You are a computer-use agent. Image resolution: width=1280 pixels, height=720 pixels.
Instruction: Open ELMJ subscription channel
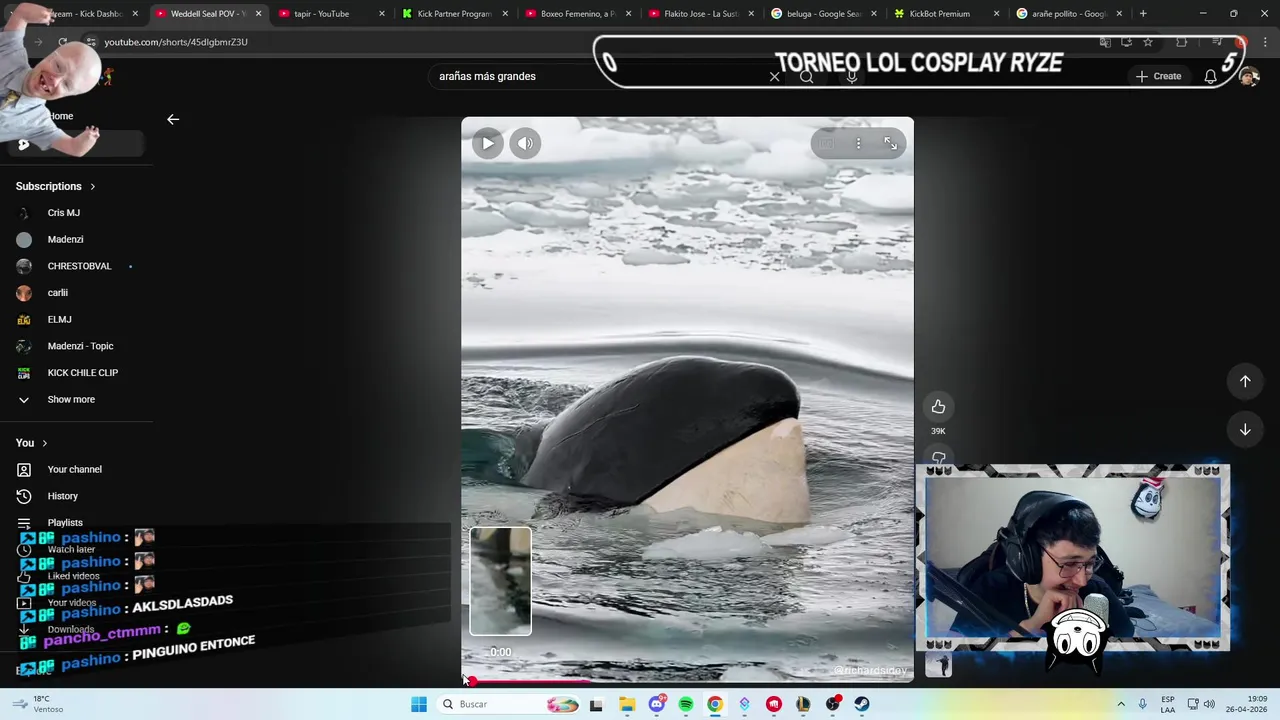click(x=59, y=320)
